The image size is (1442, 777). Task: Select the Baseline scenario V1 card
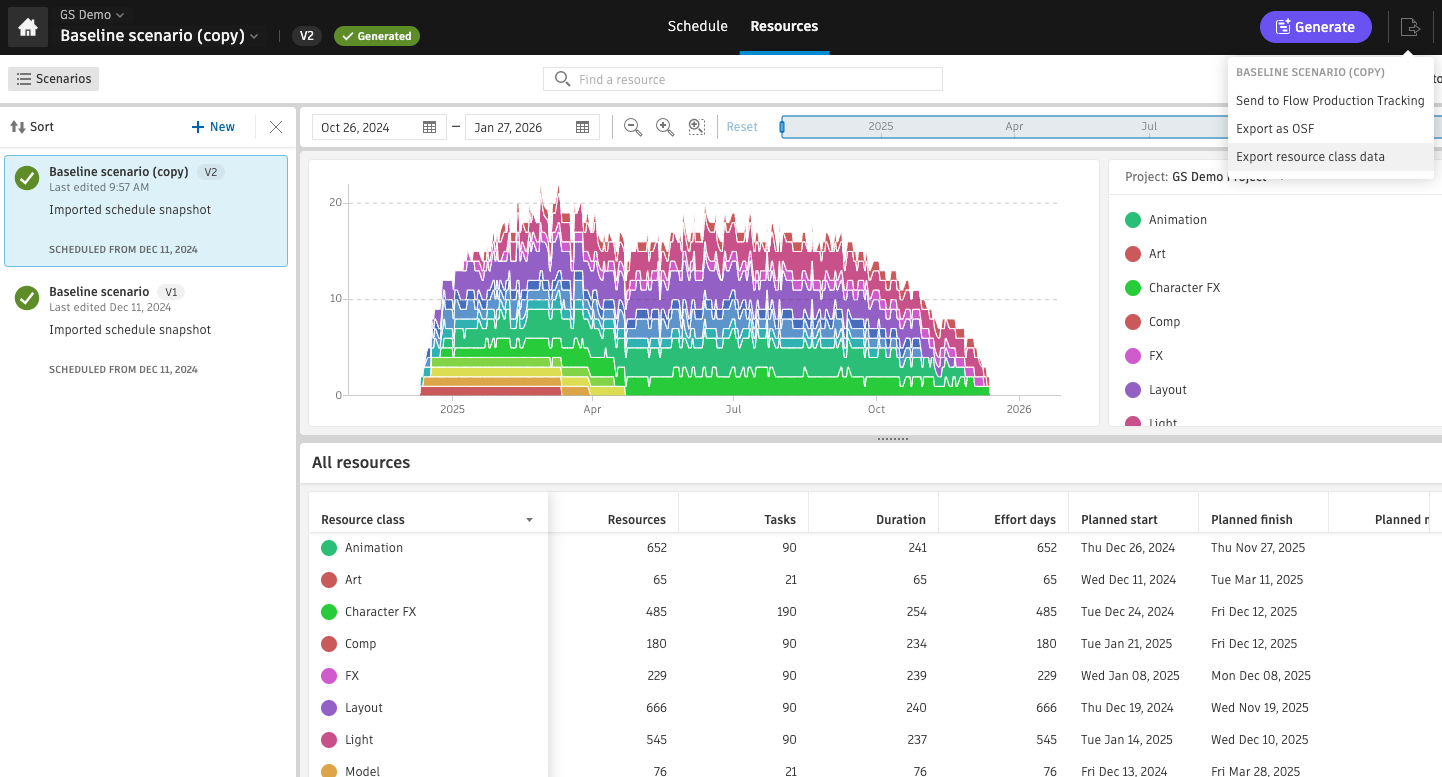(146, 331)
